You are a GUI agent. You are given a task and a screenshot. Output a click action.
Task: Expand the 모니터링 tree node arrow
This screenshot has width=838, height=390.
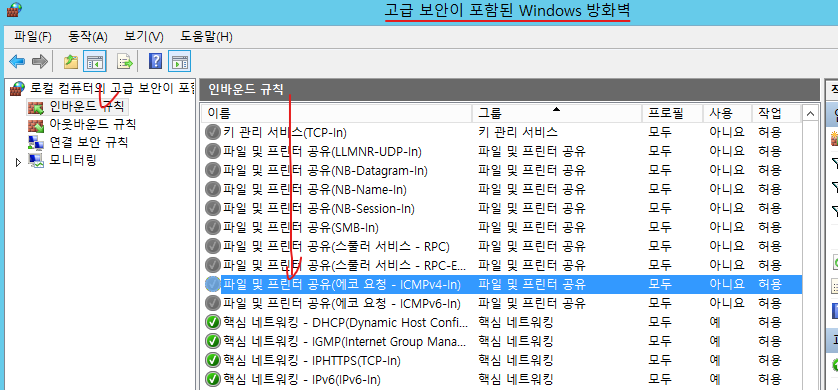coord(19,161)
